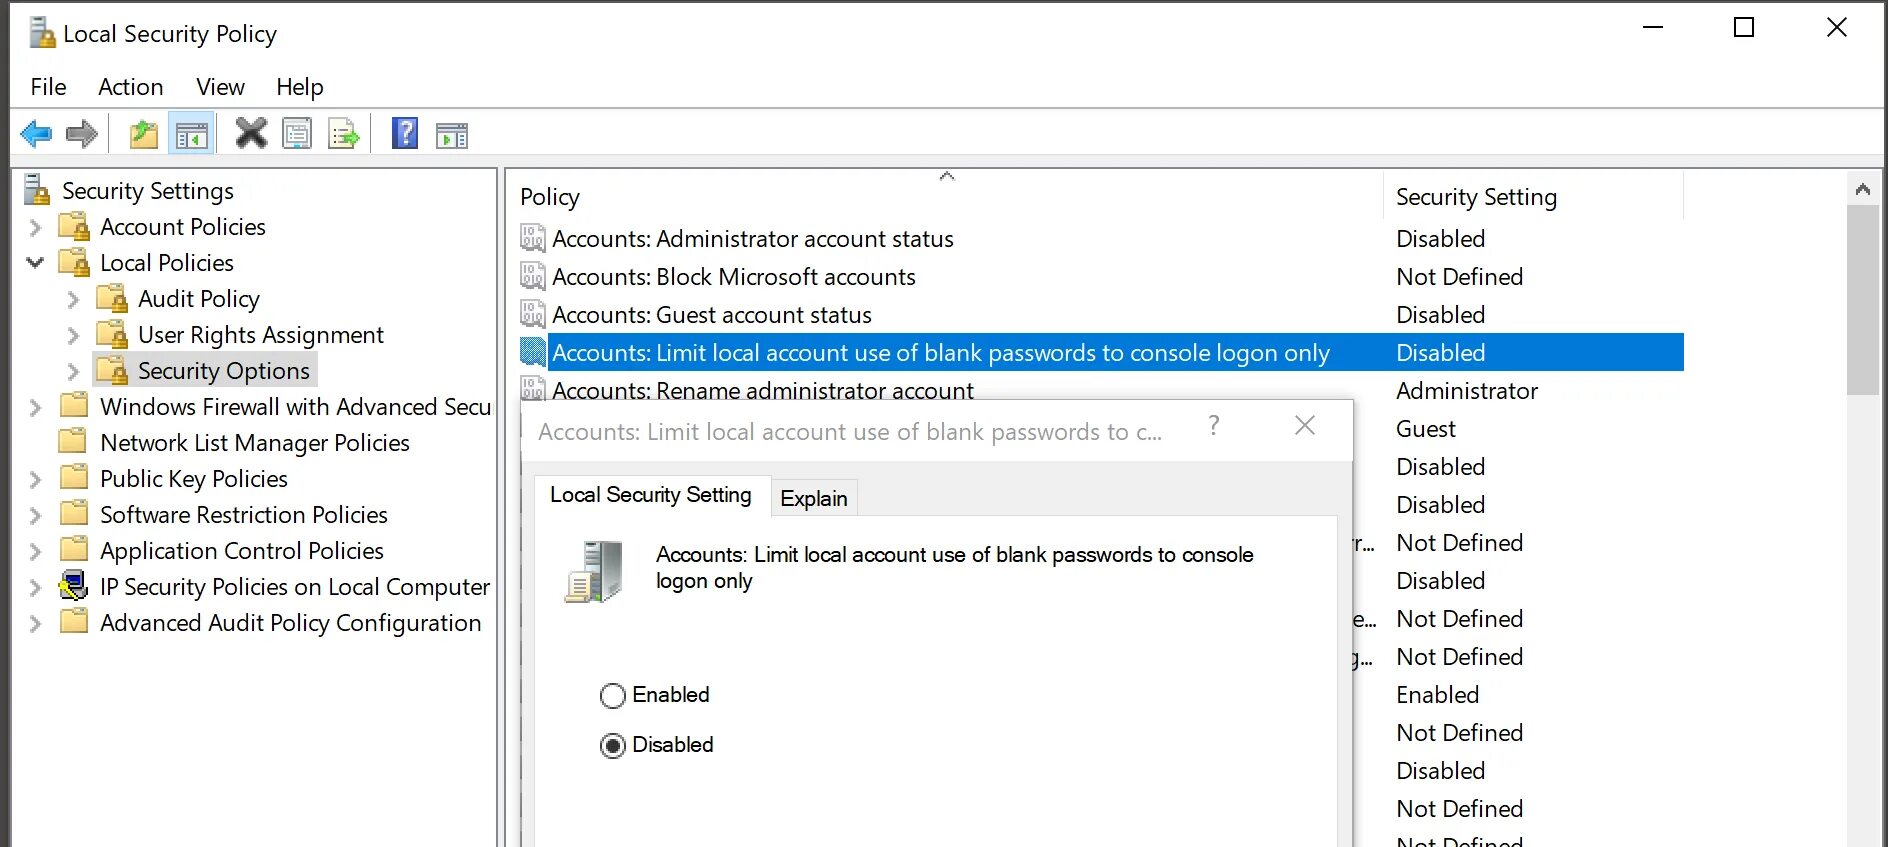Open the Action menu
The image size is (1888, 847).
[x=130, y=87]
